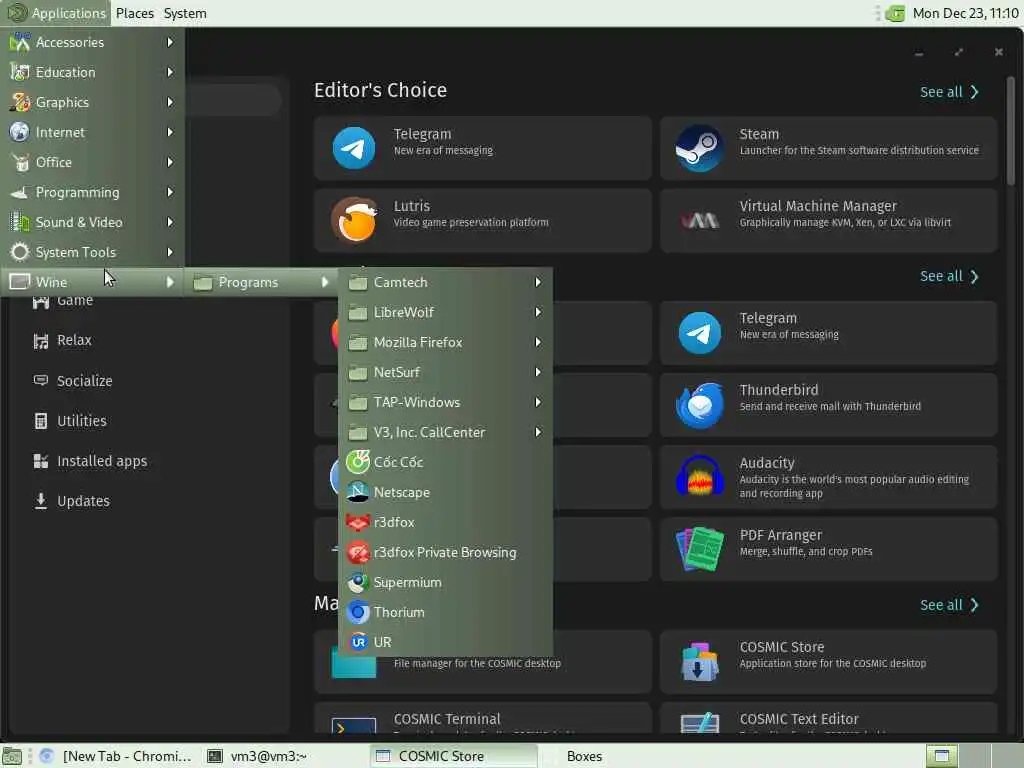Expand the TAP-Windows folder submenu
The width and height of the screenshot is (1024, 768).
445,402
